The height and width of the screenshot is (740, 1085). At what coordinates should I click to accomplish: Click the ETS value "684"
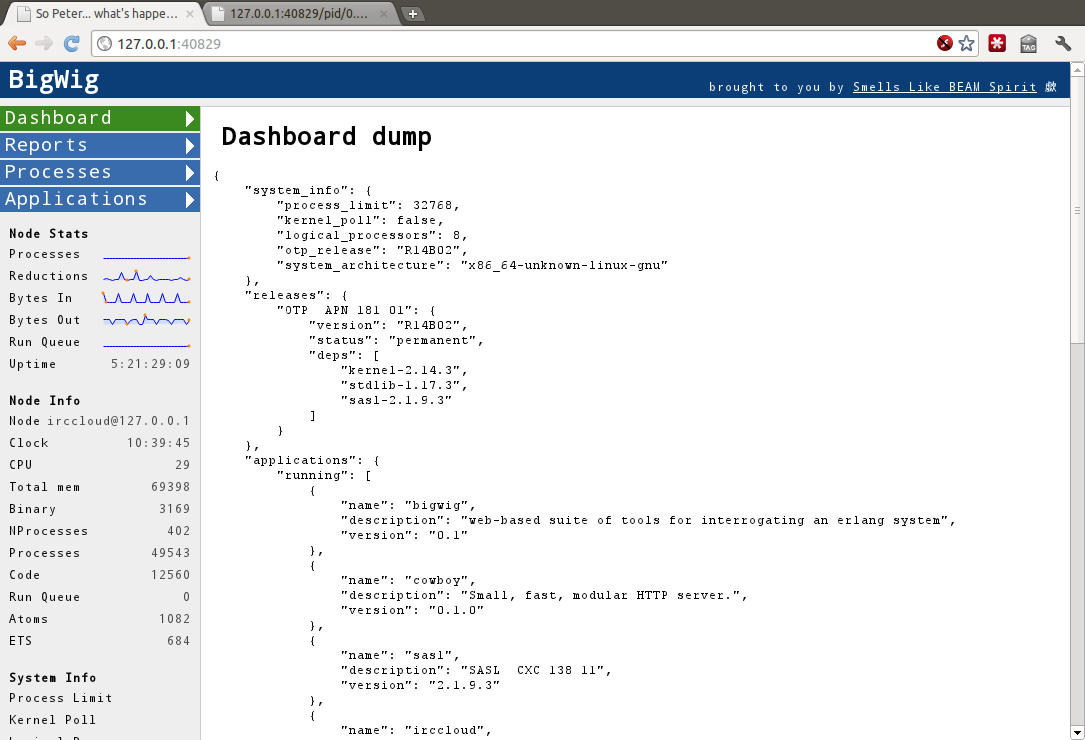(179, 641)
